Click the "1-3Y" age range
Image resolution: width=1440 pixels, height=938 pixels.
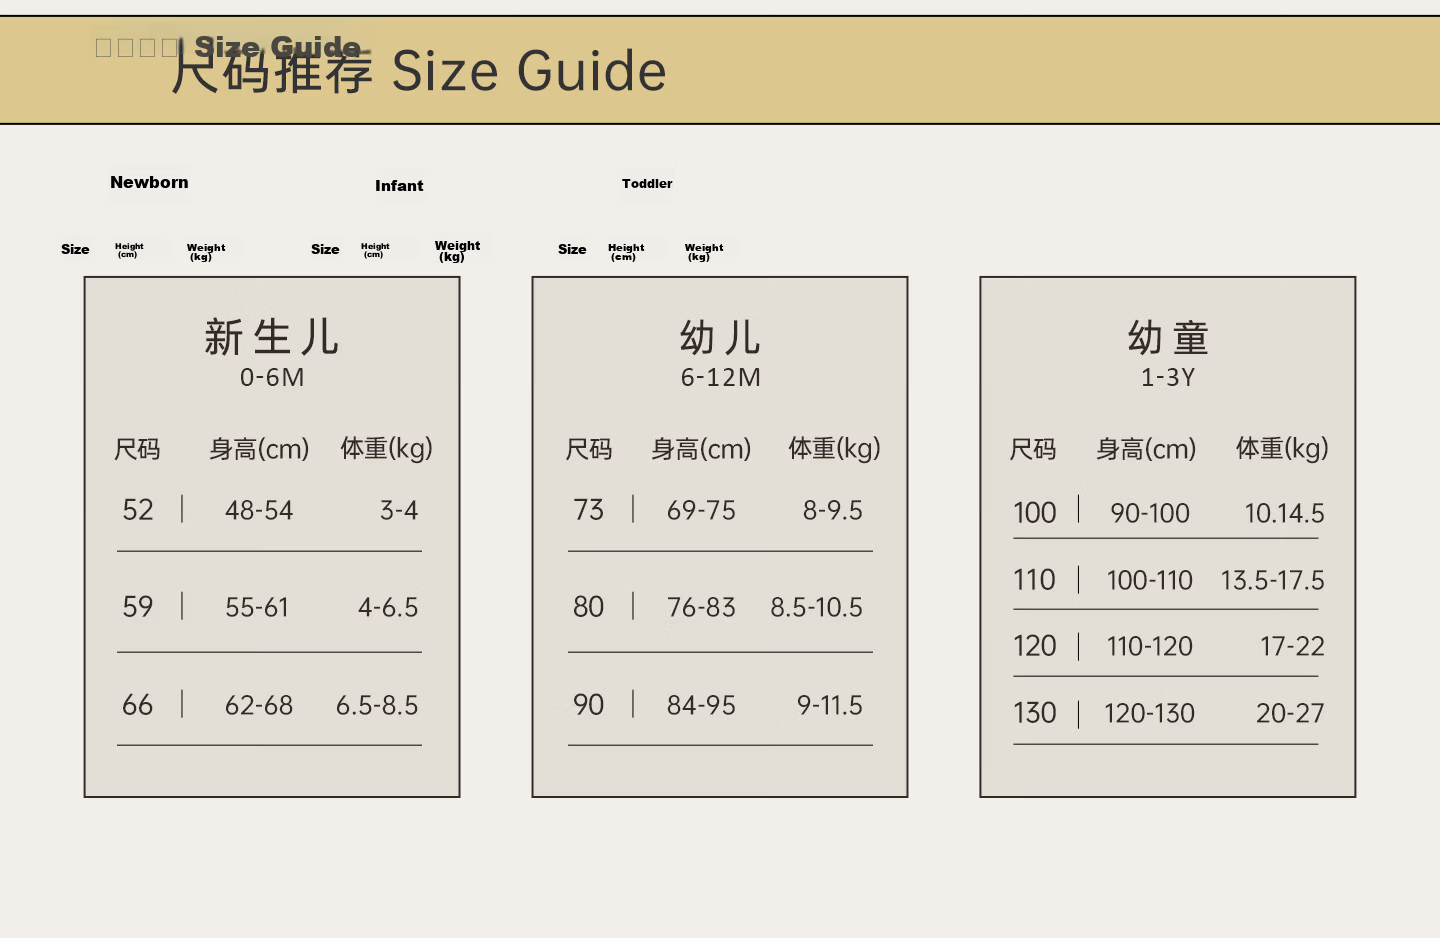[x=1168, y=377]
